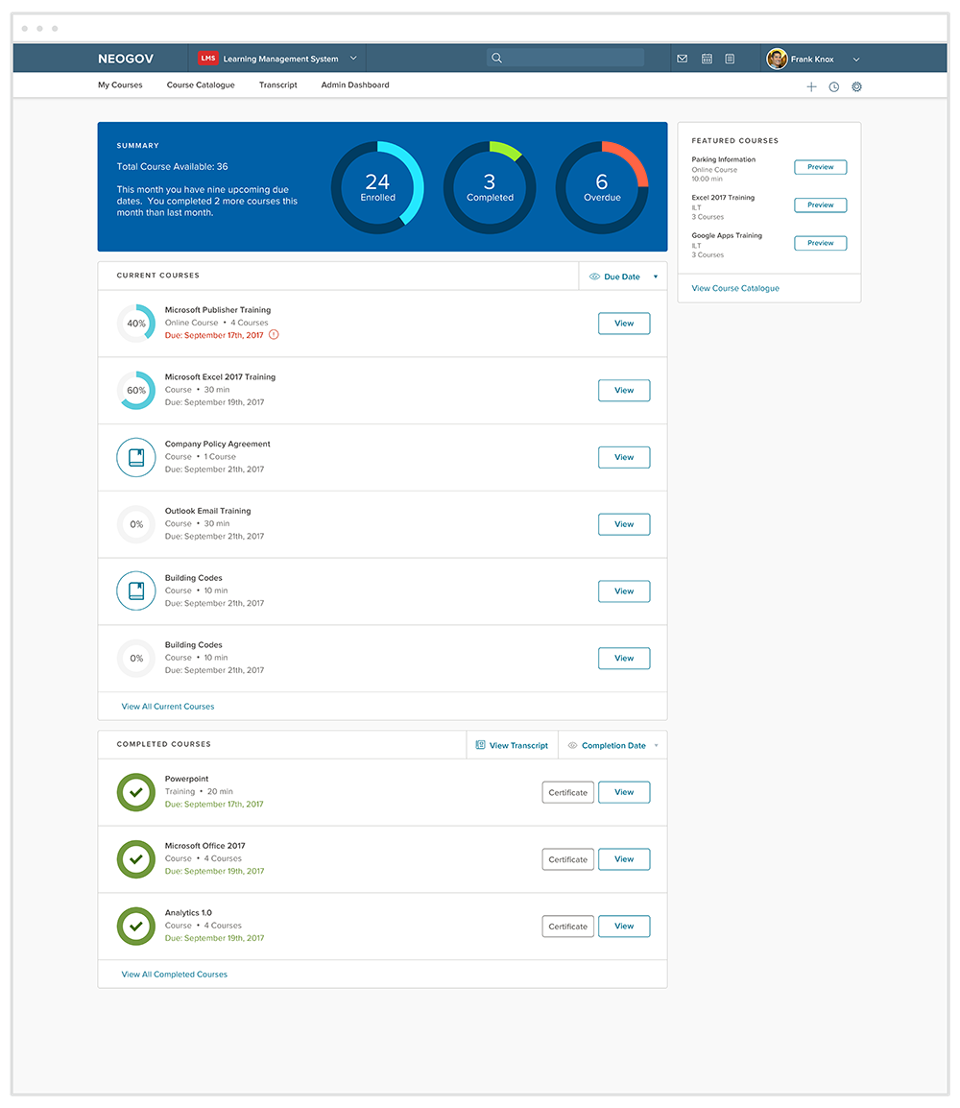The width and height of the screenshot is (960, 1108).
Task: Preview the Parking Information course
Action: coord(820,167)
